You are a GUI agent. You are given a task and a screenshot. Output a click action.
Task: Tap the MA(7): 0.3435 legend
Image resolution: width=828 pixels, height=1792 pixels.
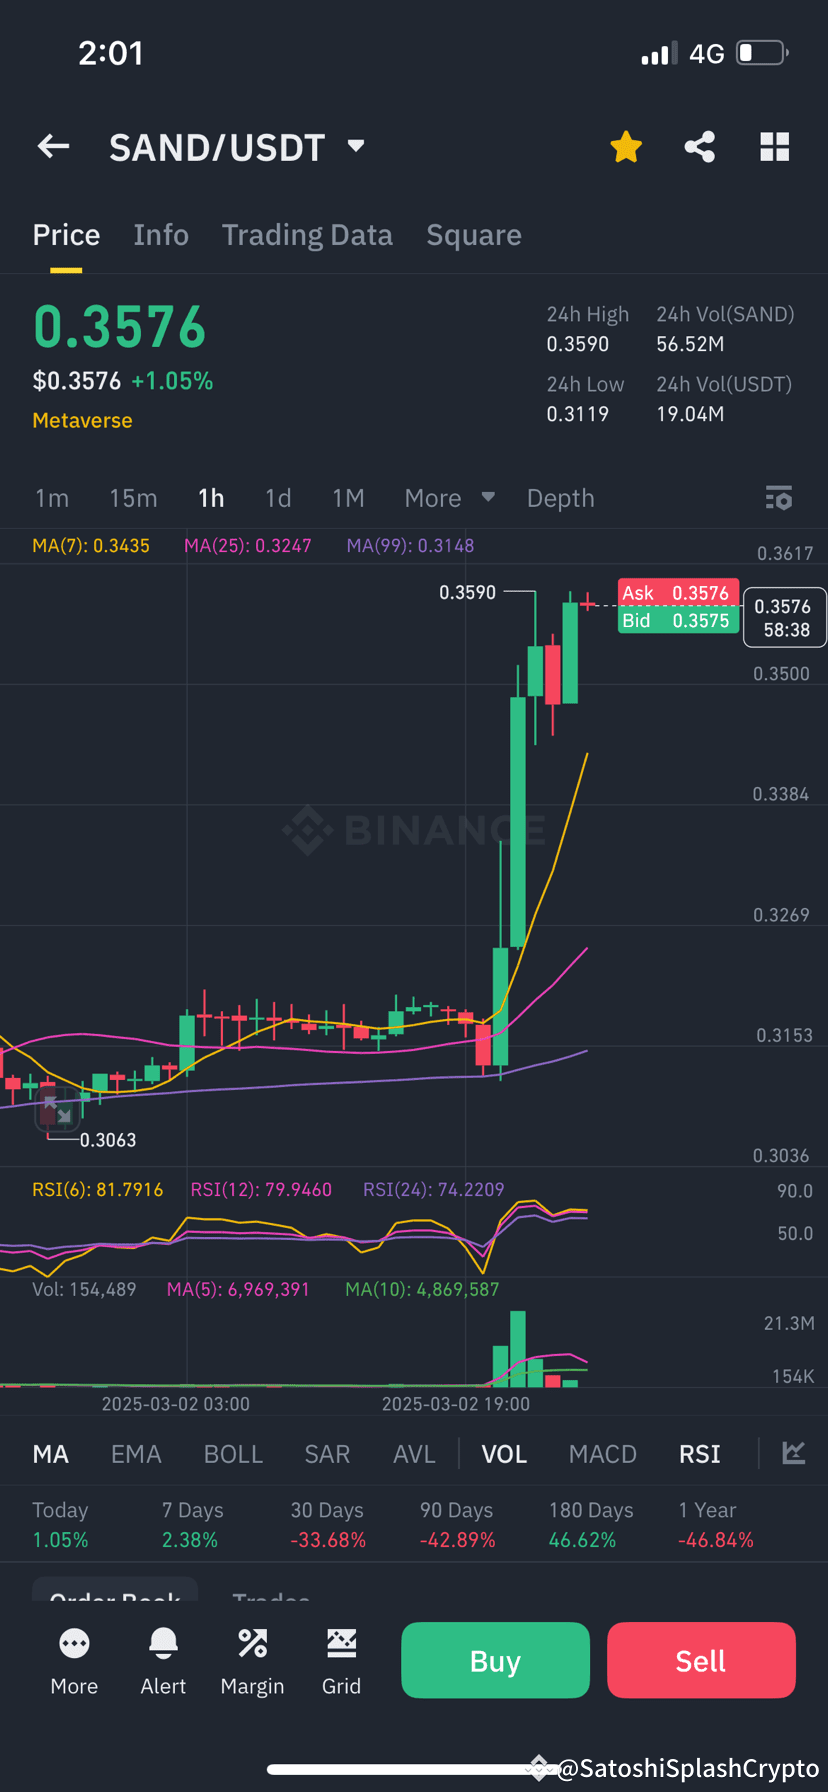point(91,546)
